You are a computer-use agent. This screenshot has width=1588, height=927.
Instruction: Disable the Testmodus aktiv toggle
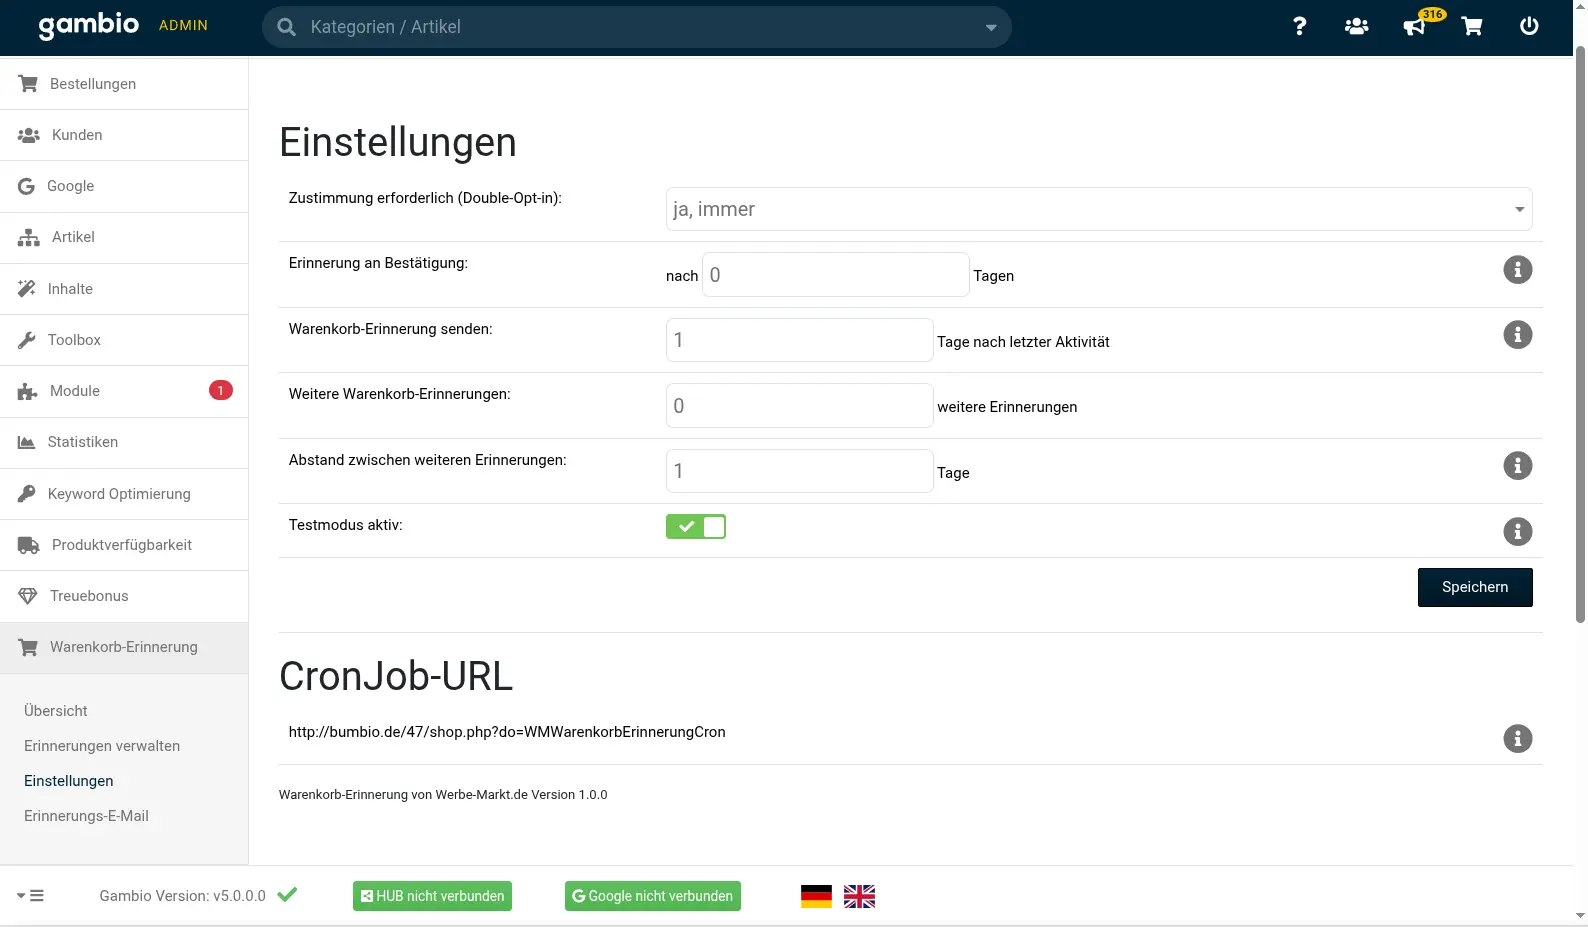pos(696,527)
